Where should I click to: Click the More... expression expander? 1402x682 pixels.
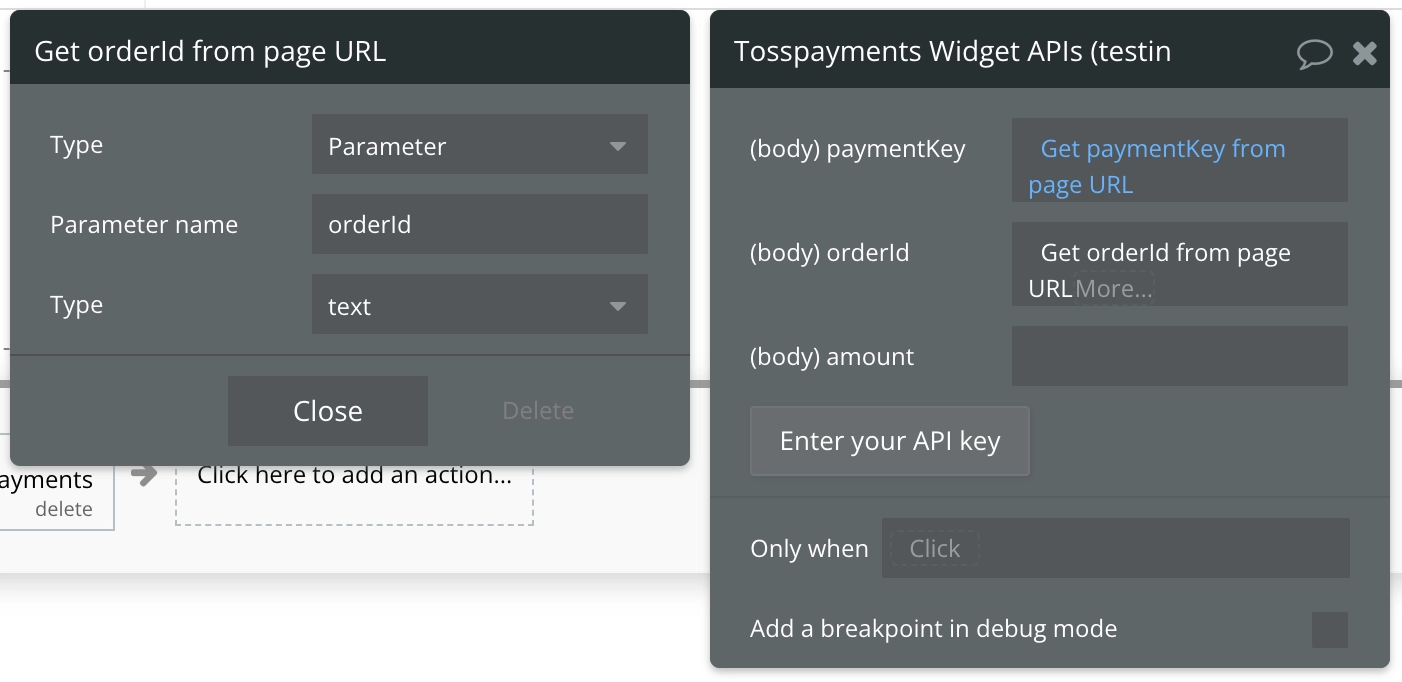1114,289
